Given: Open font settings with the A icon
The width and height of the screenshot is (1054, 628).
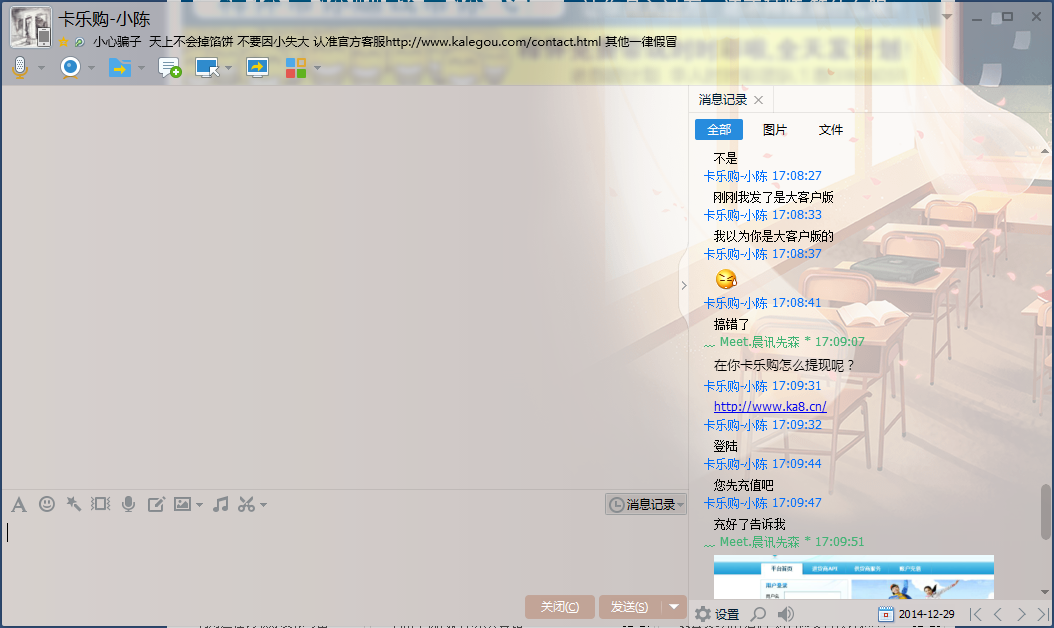Looking at the screenshot, I should pos(19,504).
